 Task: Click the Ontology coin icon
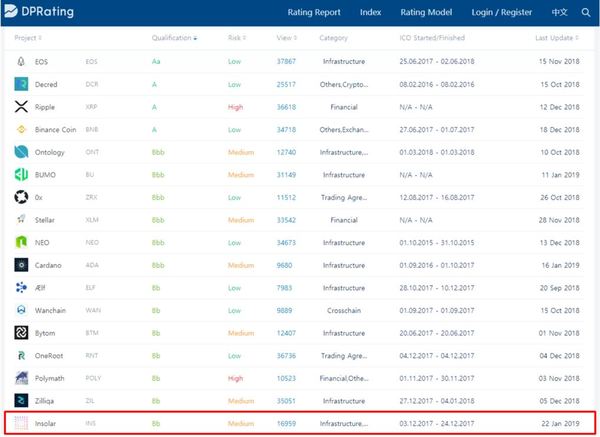tap(21, 152)
